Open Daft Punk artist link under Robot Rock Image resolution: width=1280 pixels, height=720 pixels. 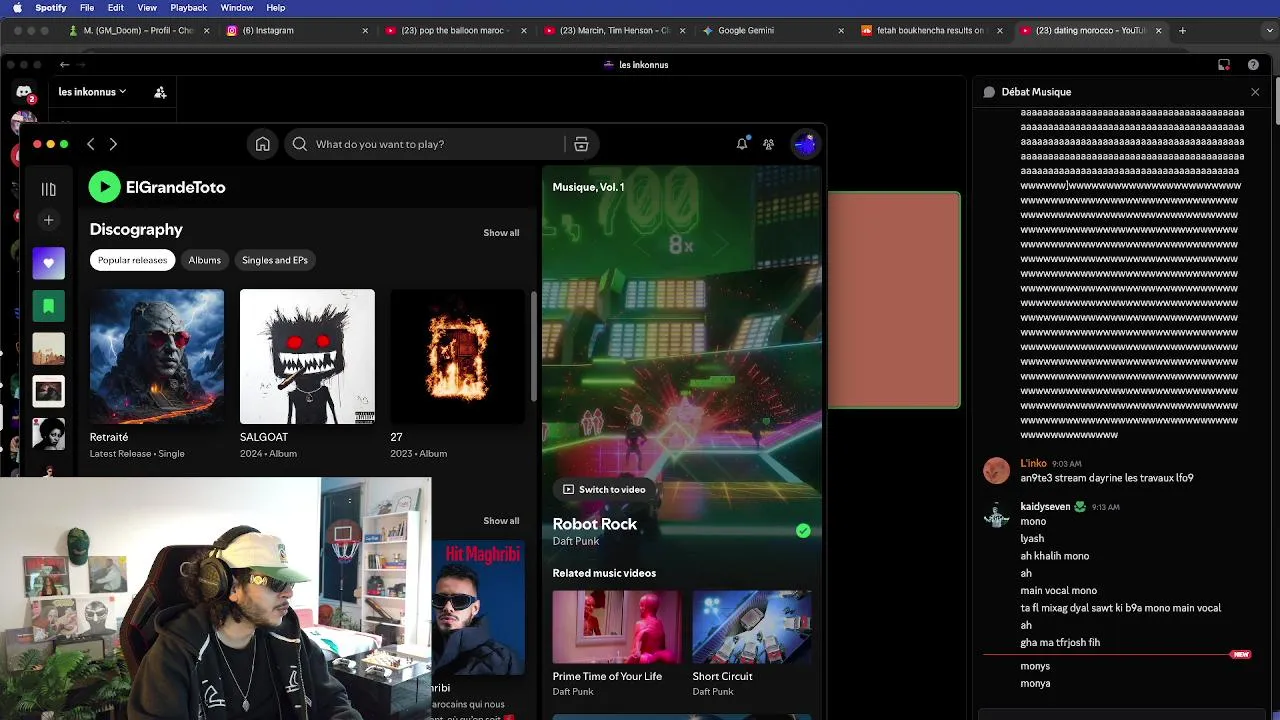click(576, 541)
